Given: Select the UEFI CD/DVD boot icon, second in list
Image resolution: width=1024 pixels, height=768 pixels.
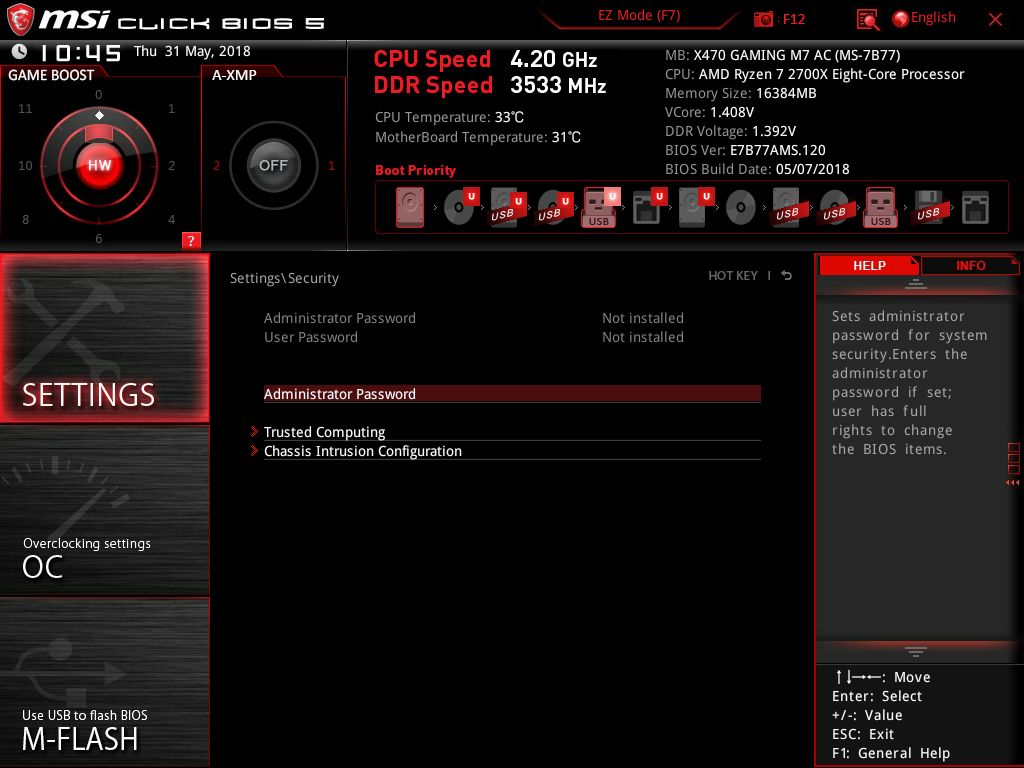Looking at the screenshot, I should tap(461, 206).
